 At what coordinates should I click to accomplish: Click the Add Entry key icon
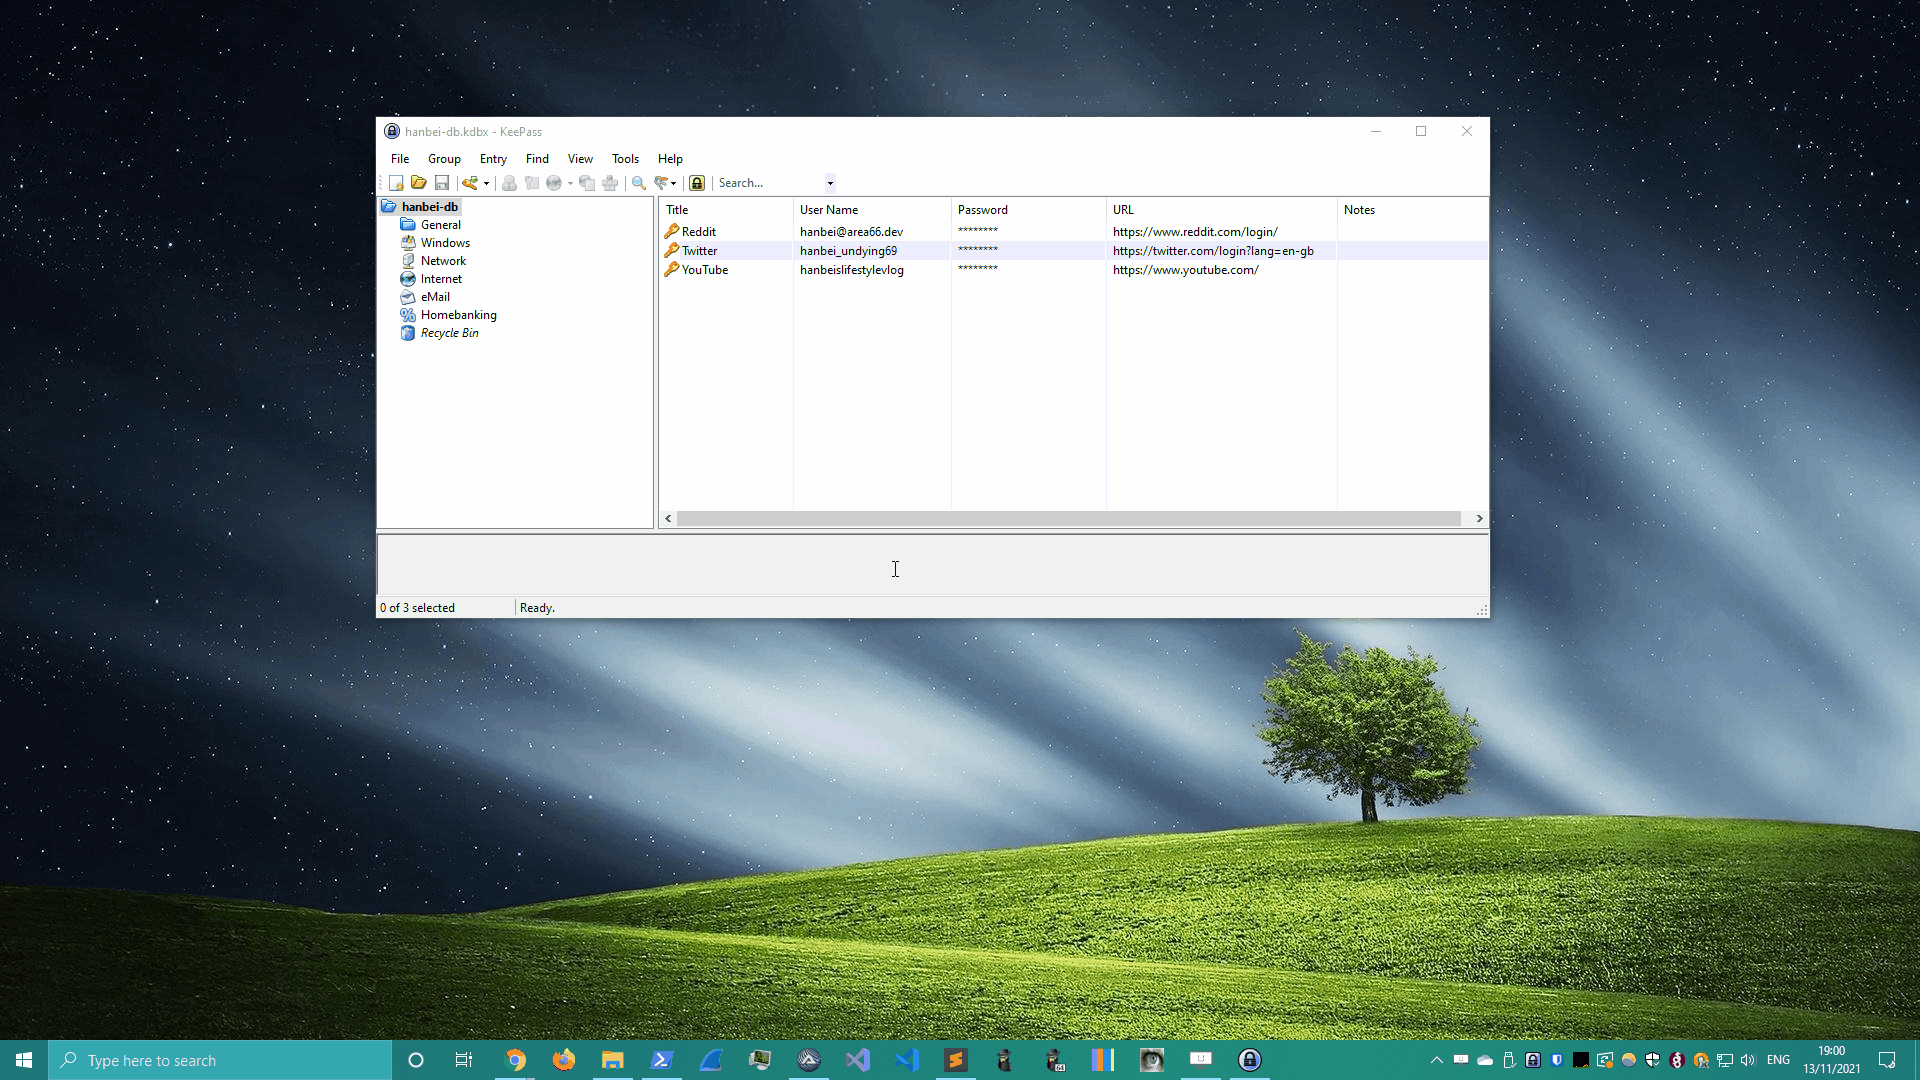pyautogui.click(x=470, y=183)
